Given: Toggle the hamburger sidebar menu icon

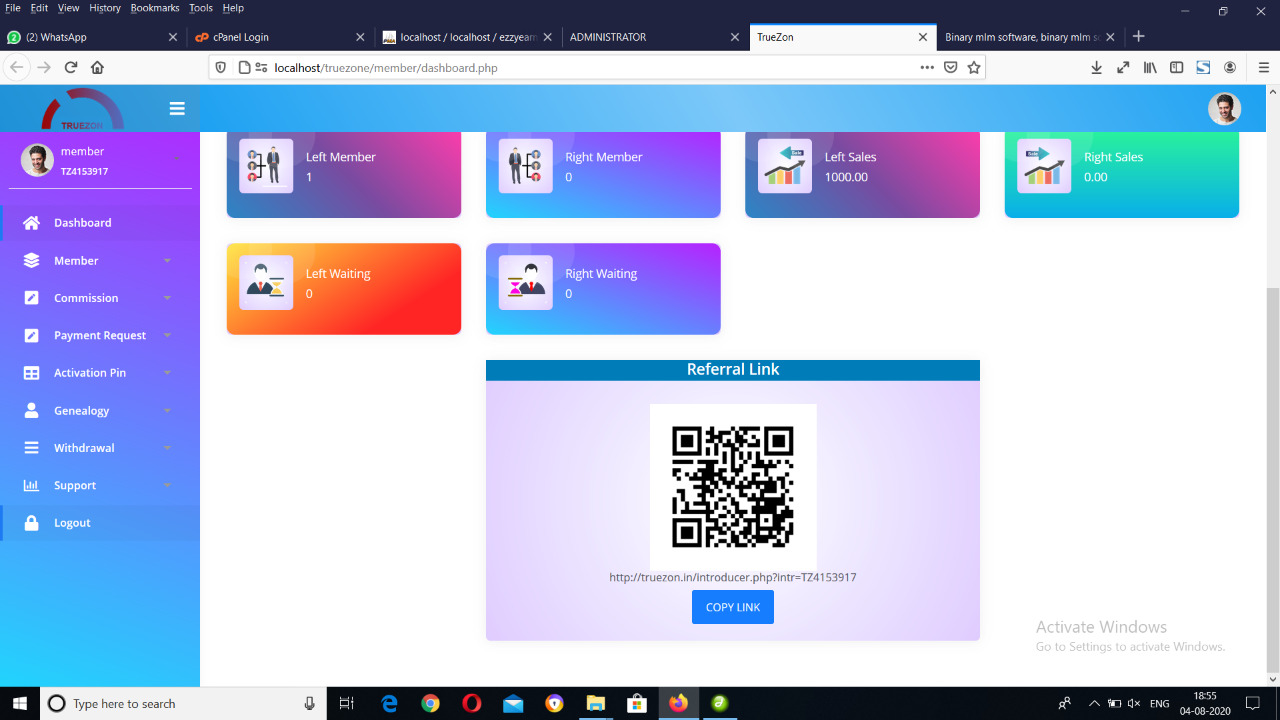Looking at the screenshot, I should coord(177,108).
